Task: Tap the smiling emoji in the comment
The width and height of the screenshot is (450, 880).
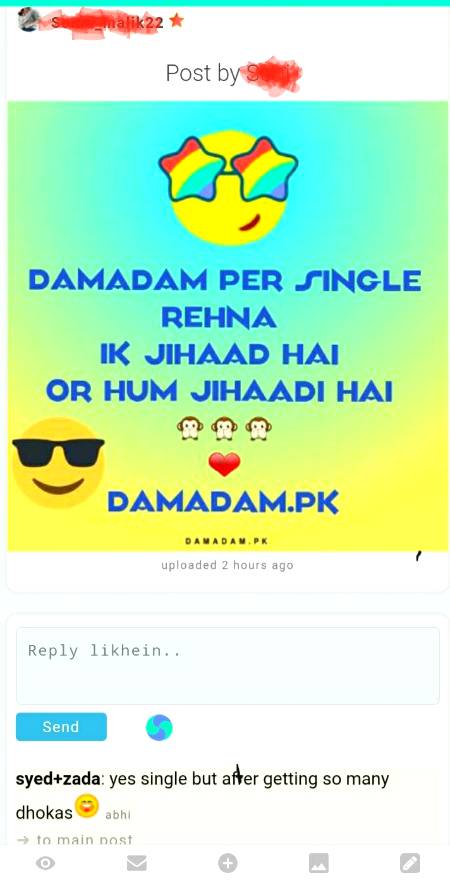Action: click(x=87, y=806)
